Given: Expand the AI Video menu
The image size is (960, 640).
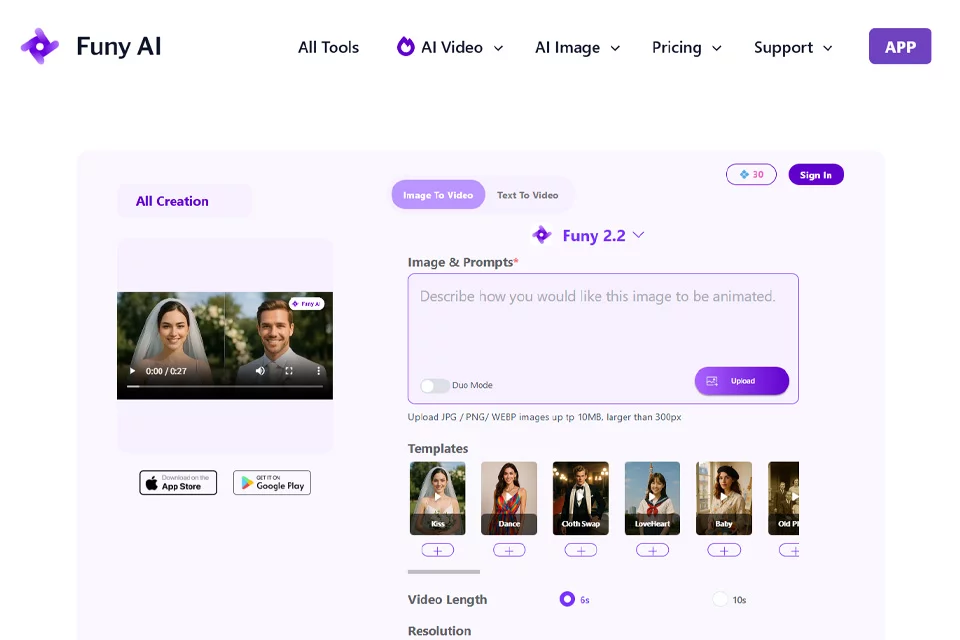Looking at the screenshot, I should [450, 47].
